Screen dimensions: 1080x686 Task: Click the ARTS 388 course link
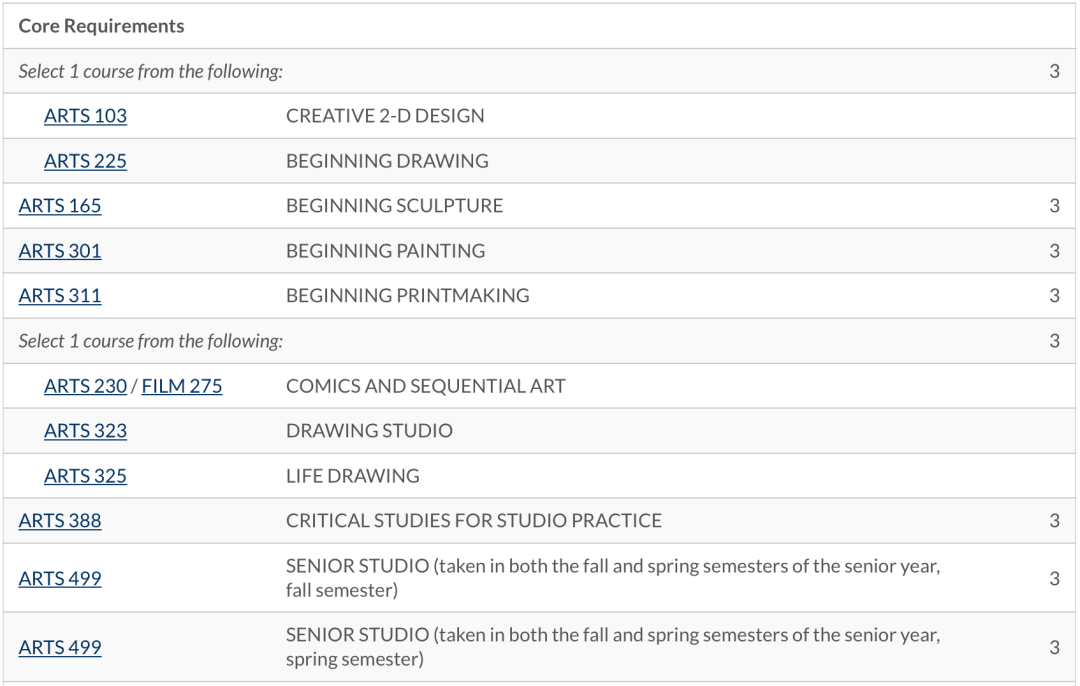(60, 521)
